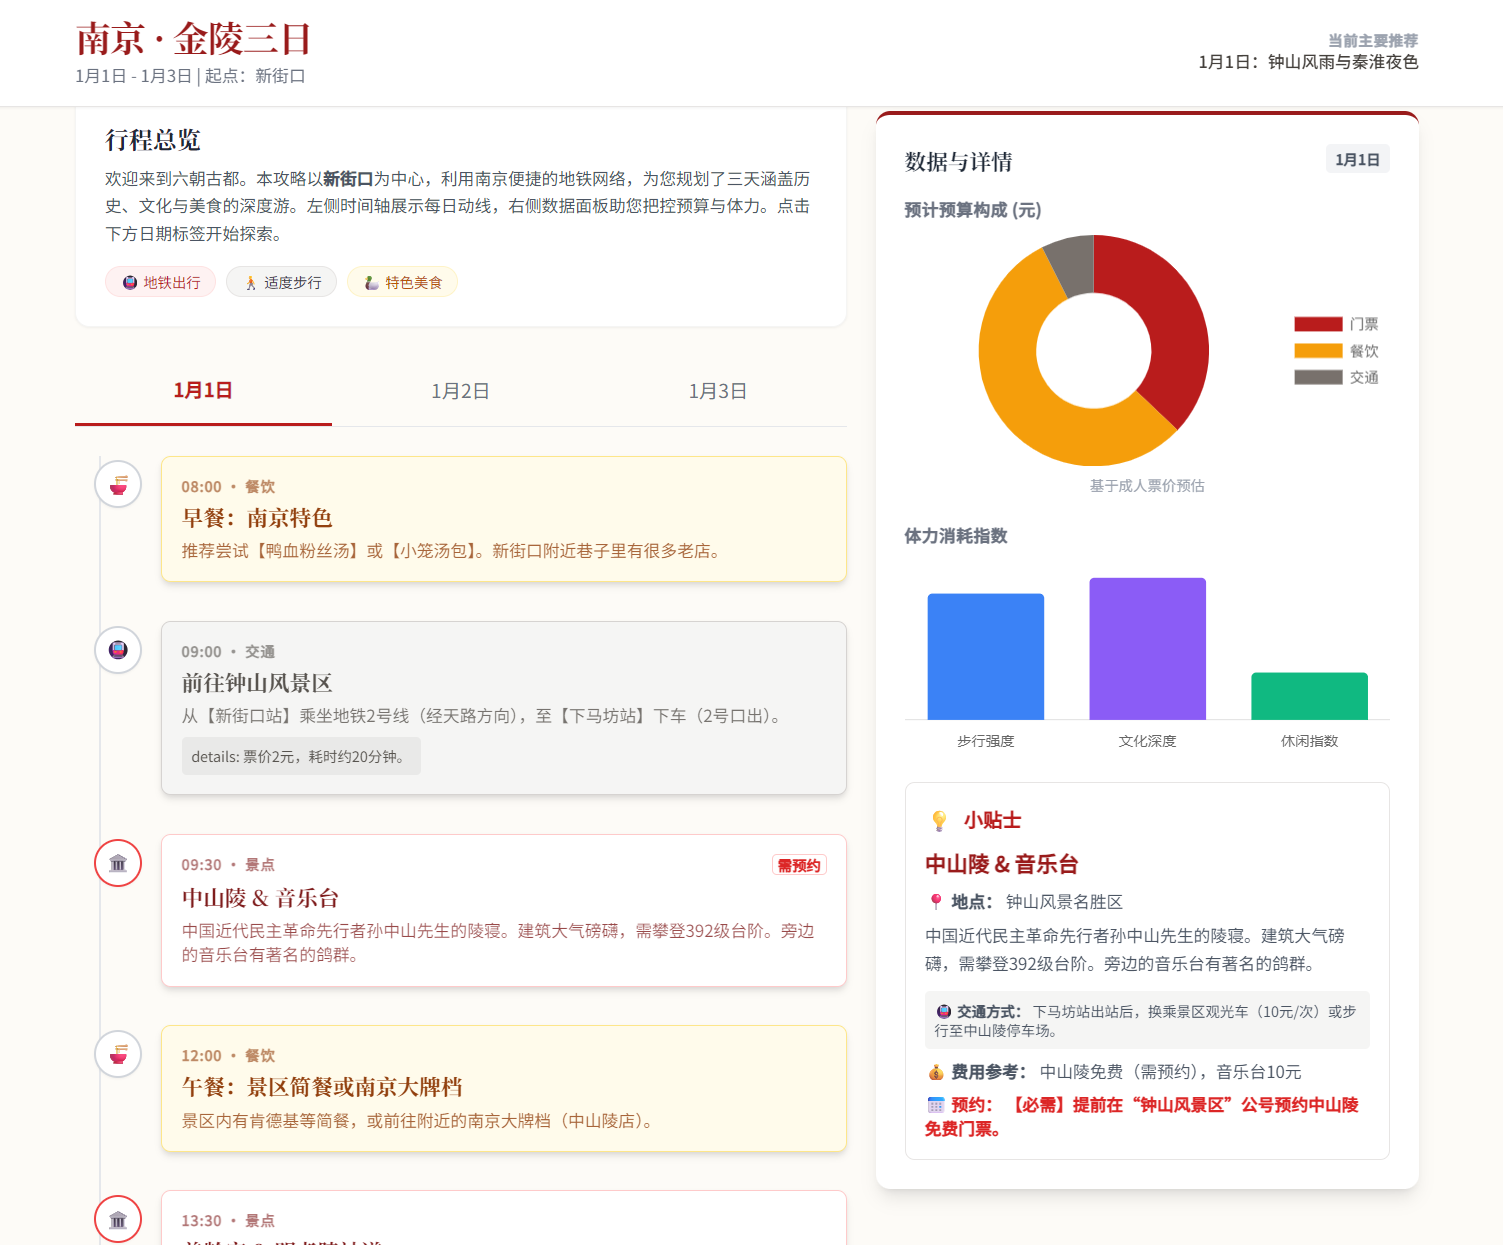Click the location pin icon next to 地点

[x=936, y=902]
